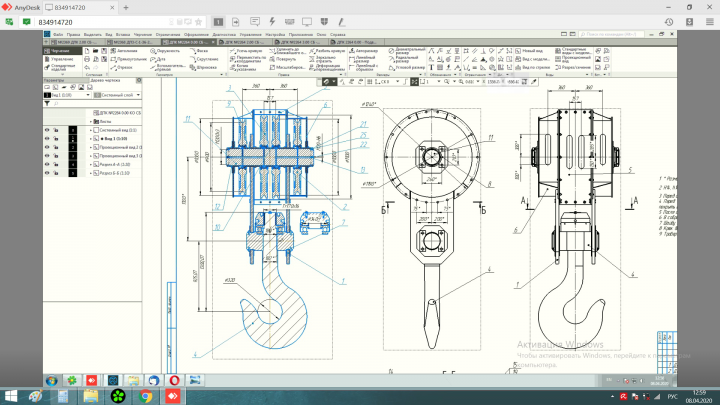
Task: Open Google Chrome from Windows taskbar
Action: point(145,396)
